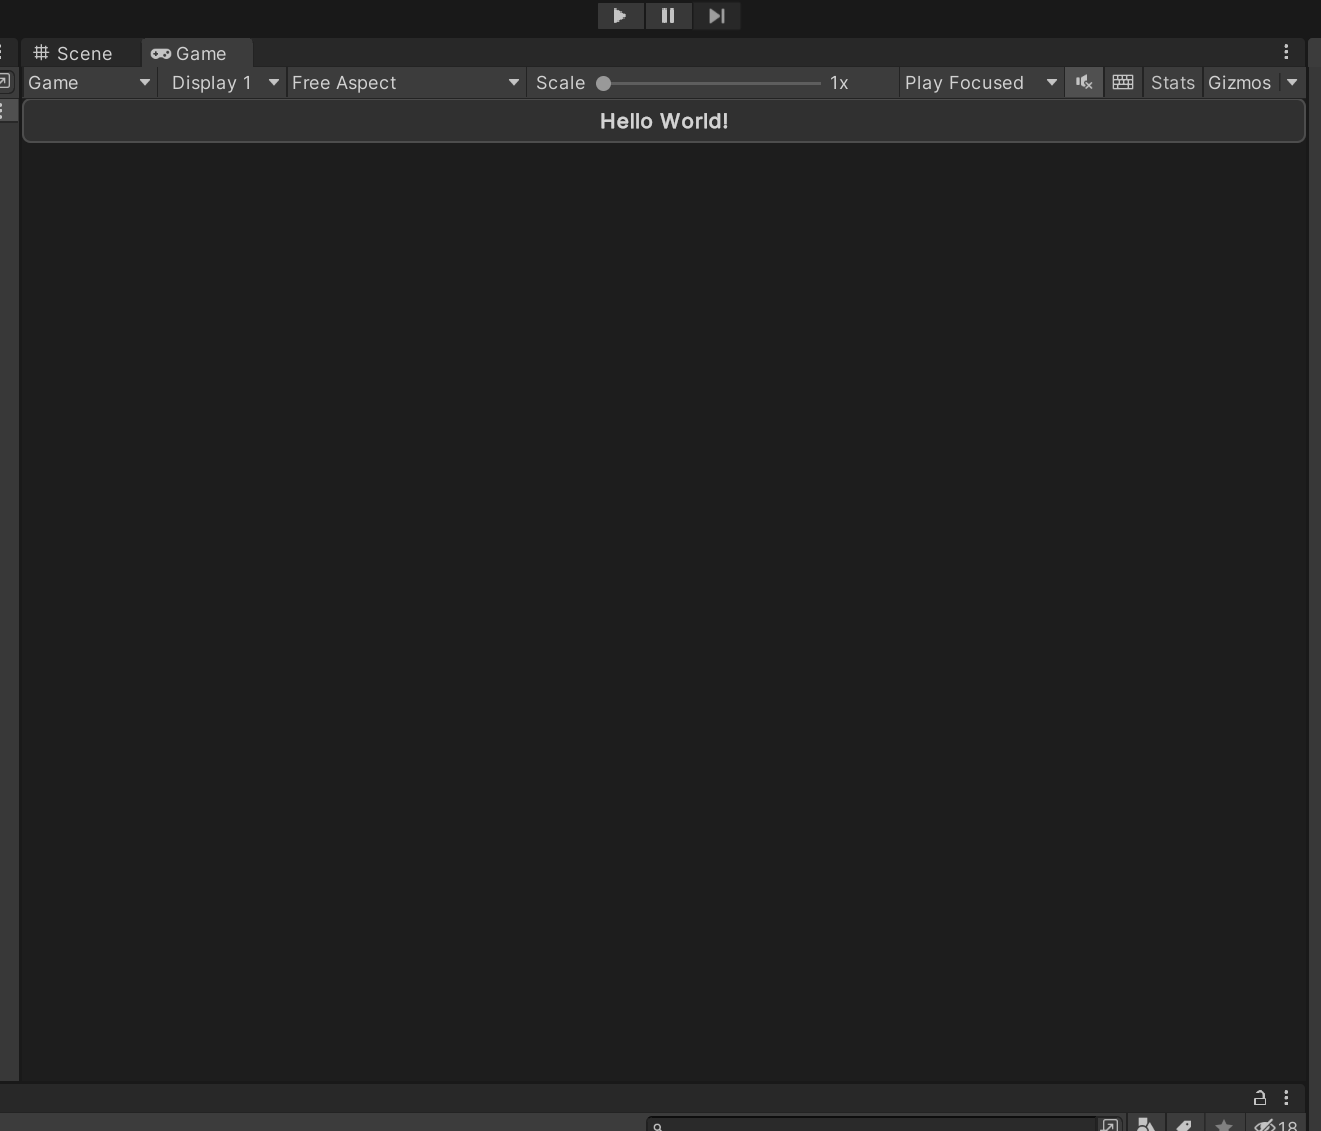Click the panel lock padlock icon
This screenshot has height=1131, width=1321.
pyautogui.click(x=1260, y=1098)
